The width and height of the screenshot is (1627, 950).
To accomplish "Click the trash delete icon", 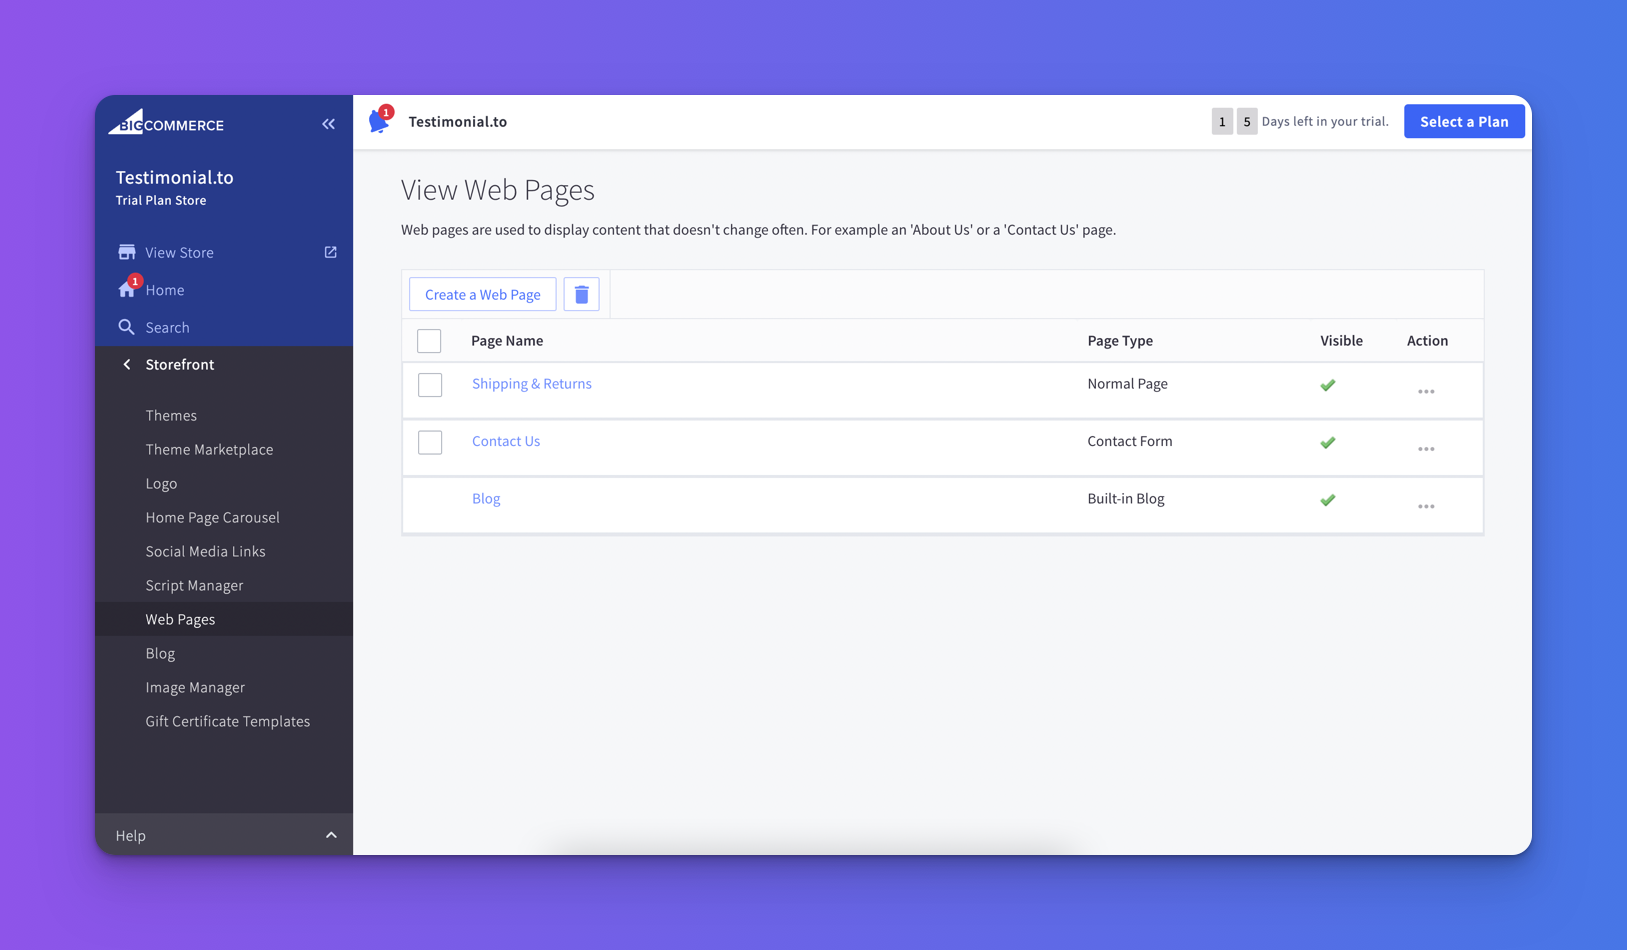I will point(581,295).
